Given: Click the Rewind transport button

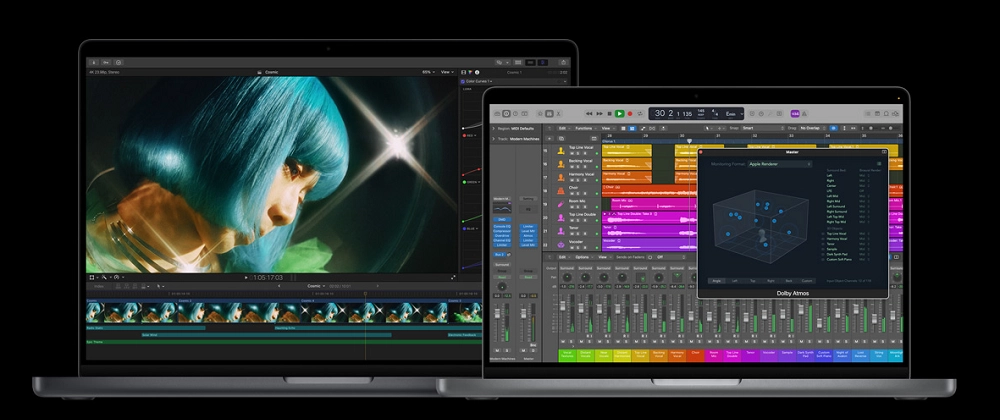Looking at the screenshot, I should pos(589,114).
